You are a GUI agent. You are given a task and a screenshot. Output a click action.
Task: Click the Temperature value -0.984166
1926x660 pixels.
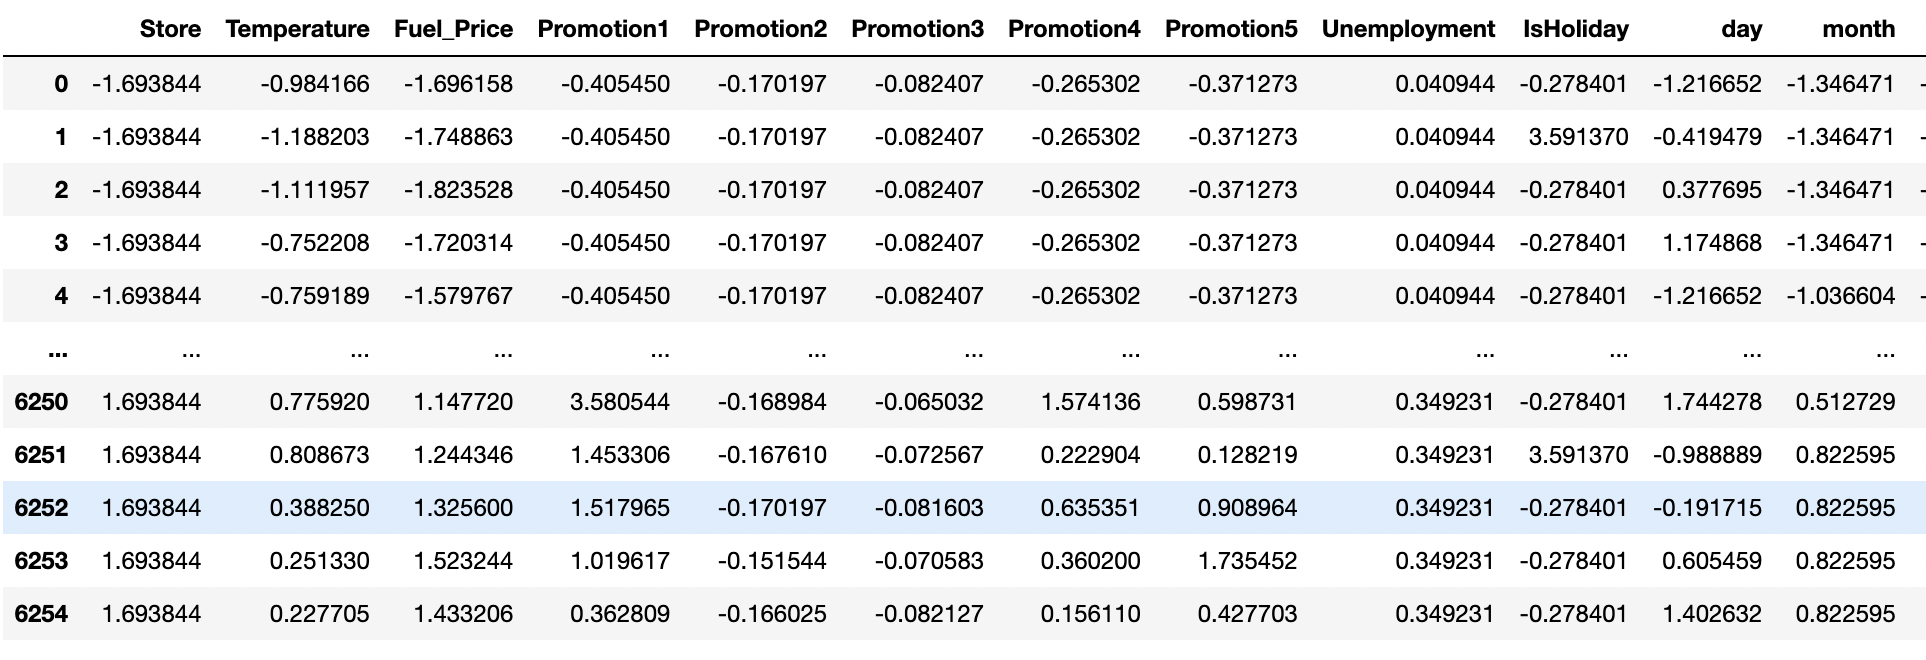pos(314,84)
